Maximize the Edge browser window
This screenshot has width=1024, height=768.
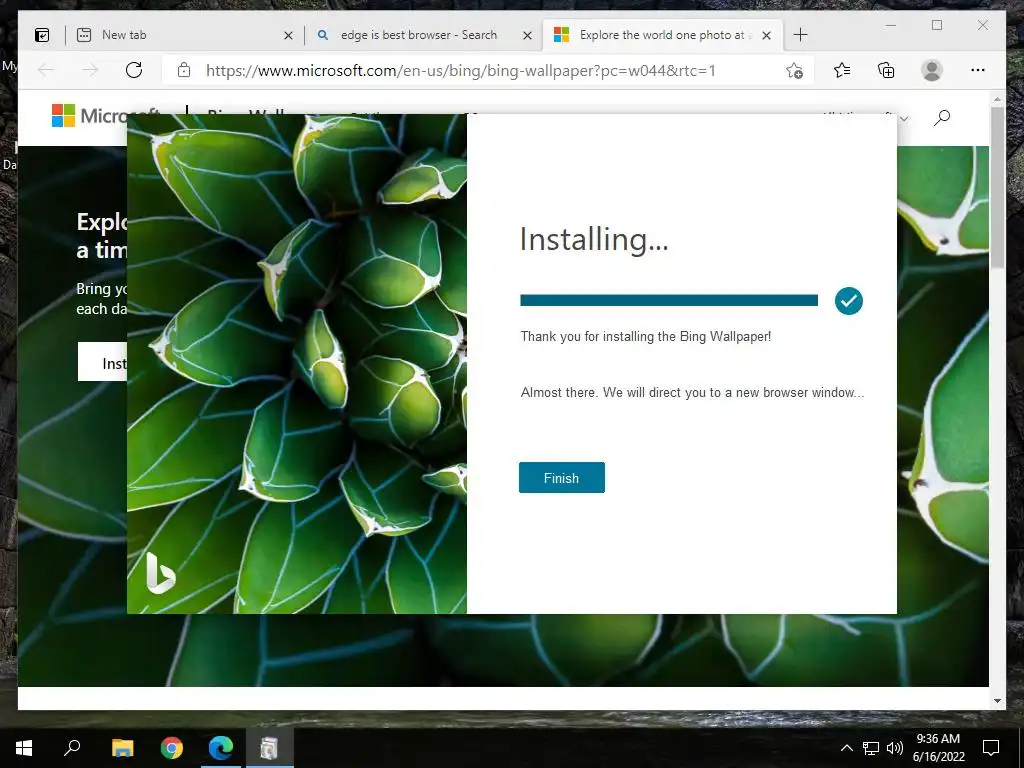coord(937,25)
